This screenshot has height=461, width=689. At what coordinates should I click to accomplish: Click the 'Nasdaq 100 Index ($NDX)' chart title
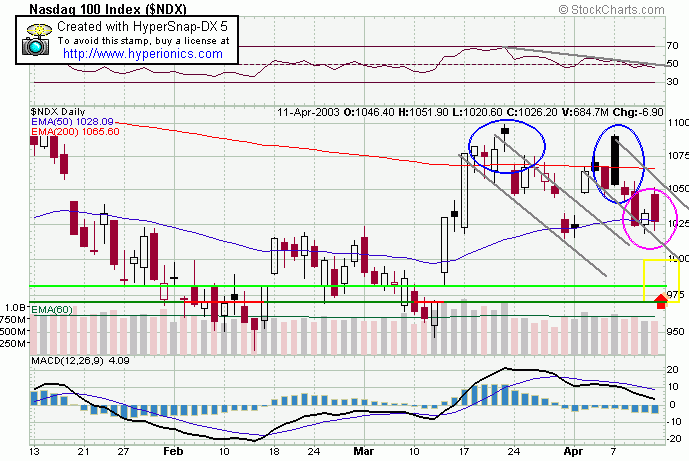pyautogui.click(x=108, y=9)
